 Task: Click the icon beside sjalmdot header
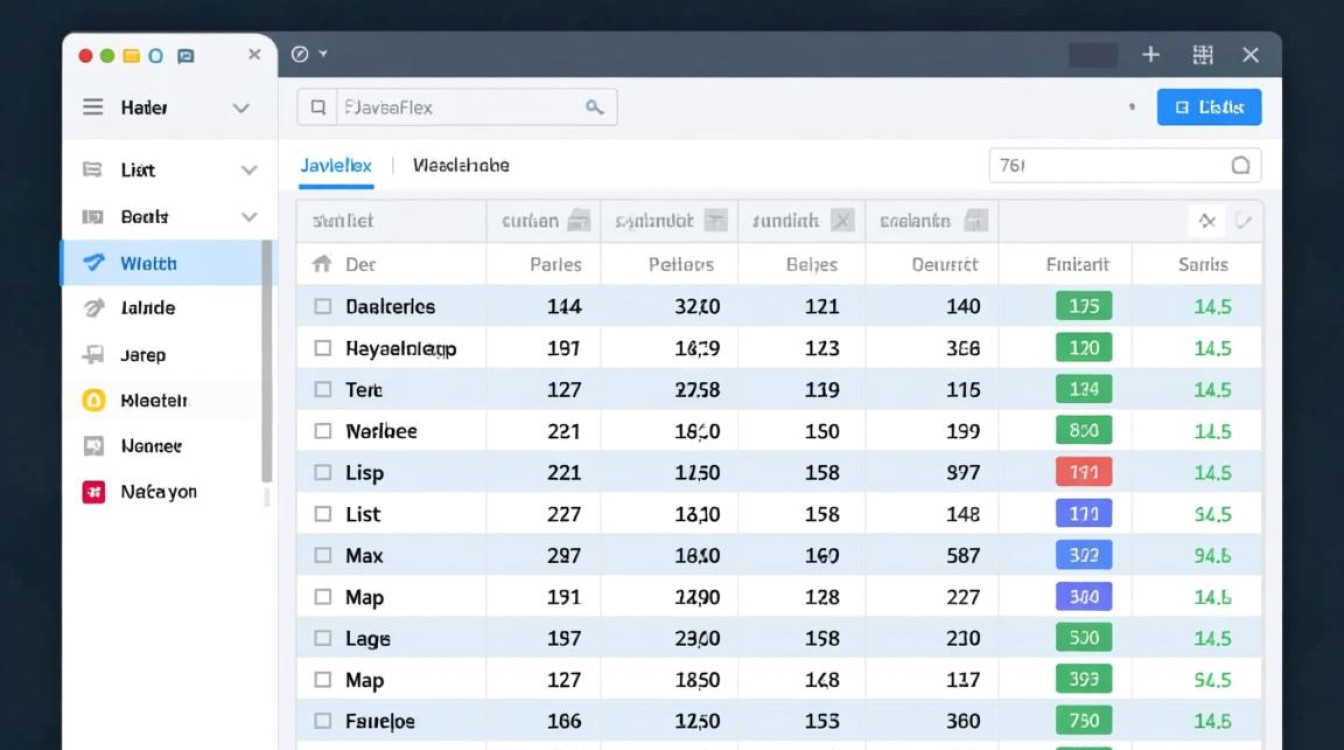point(715,221)
